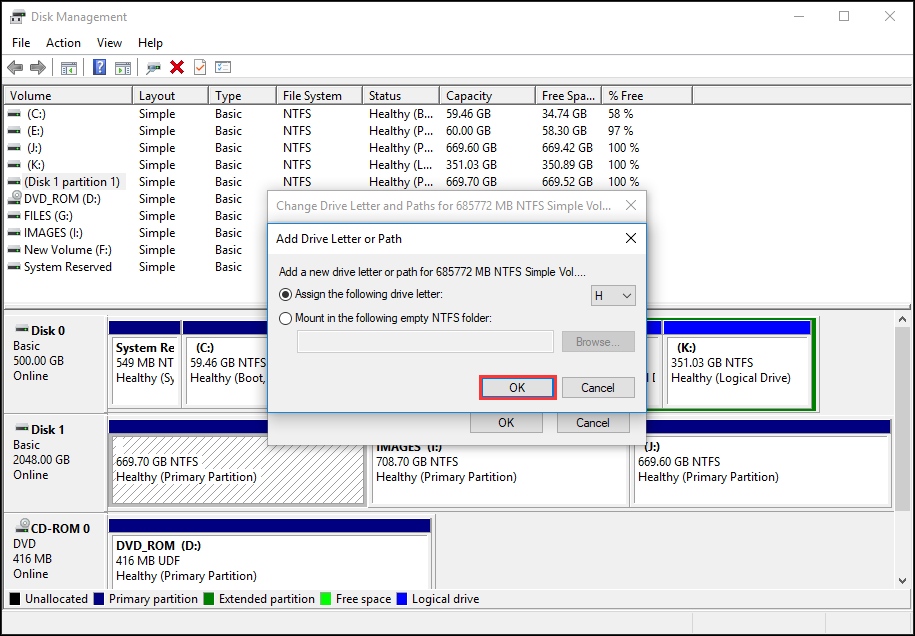Click the disc icon beside DVD_ROM (D:)

(x=15, y=198)
